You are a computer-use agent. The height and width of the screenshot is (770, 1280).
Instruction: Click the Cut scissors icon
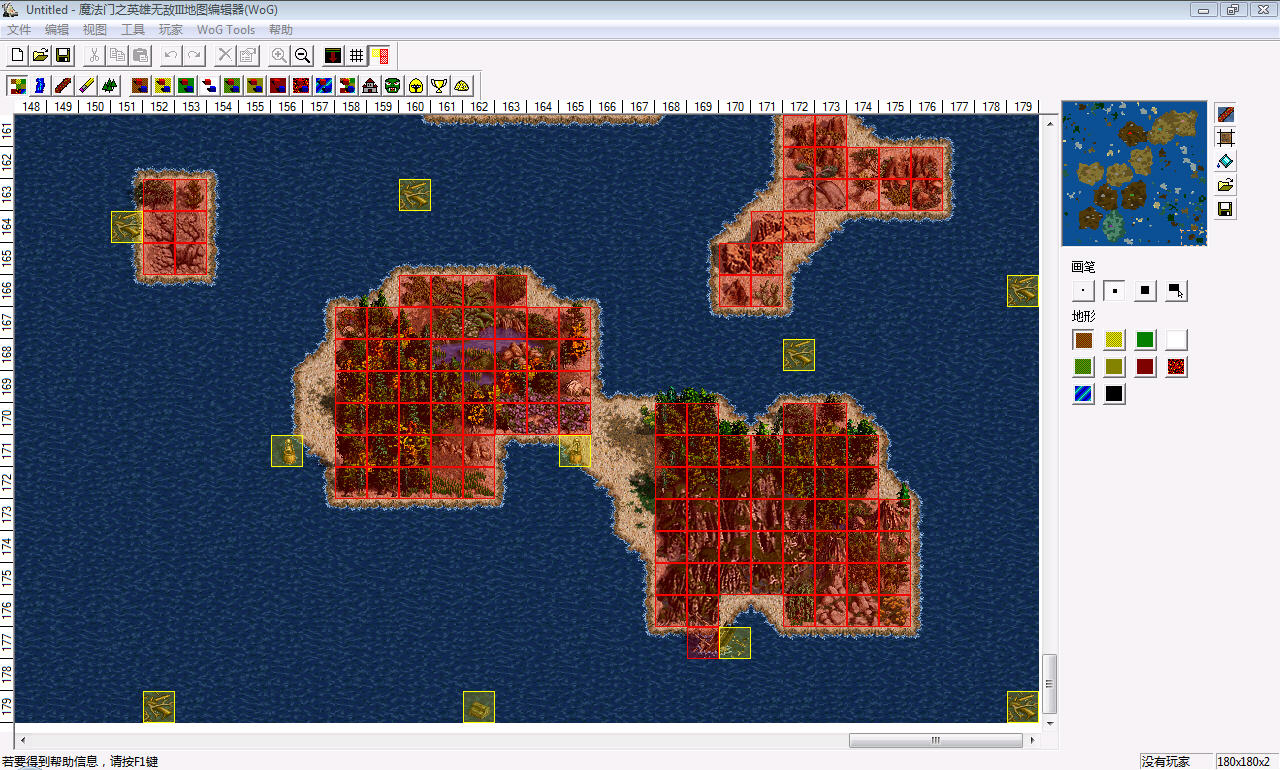(94, 55)
